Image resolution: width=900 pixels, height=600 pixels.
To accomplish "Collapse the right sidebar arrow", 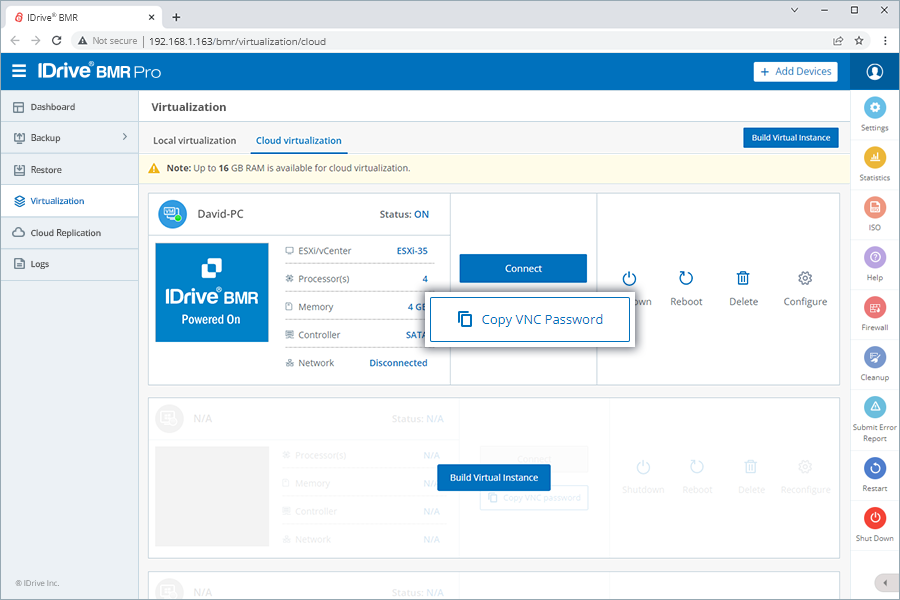I will (885, 583).
